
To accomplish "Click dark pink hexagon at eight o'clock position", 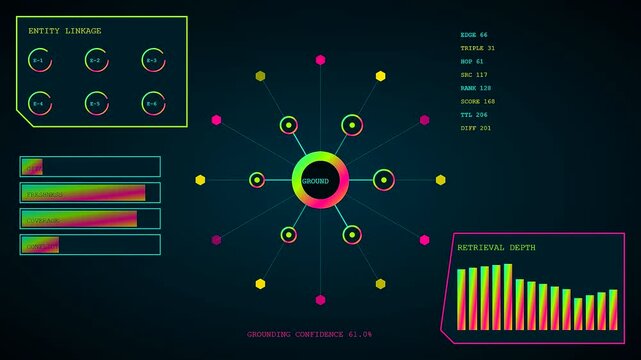I will coord(217,240).
